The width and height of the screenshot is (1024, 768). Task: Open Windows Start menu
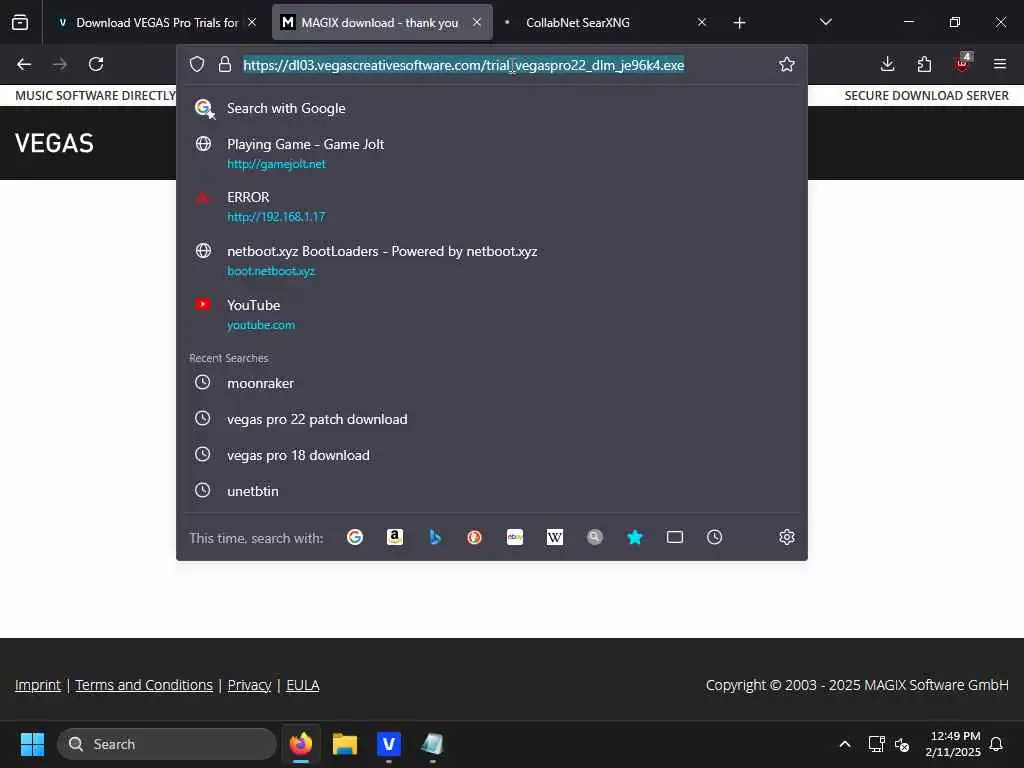click(32, 744)
